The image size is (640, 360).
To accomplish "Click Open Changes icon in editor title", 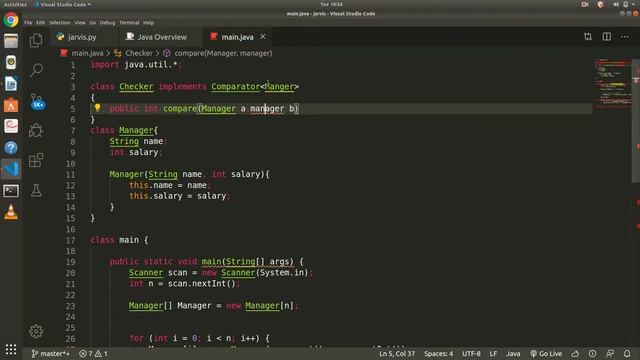I will [x=588, y=37].
